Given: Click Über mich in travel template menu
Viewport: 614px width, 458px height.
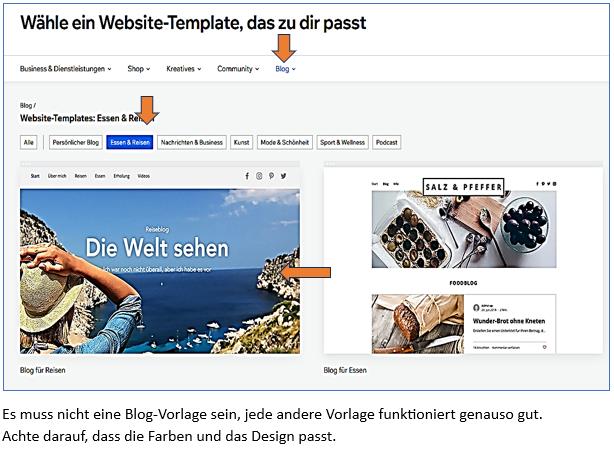Looking at the screenshot, I should coord(57,176).
